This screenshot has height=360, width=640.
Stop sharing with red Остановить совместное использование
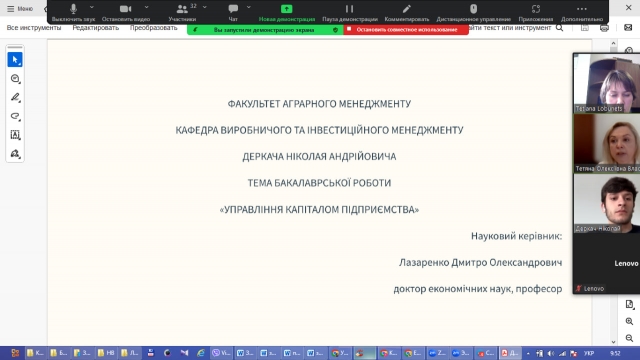[406, 29]
